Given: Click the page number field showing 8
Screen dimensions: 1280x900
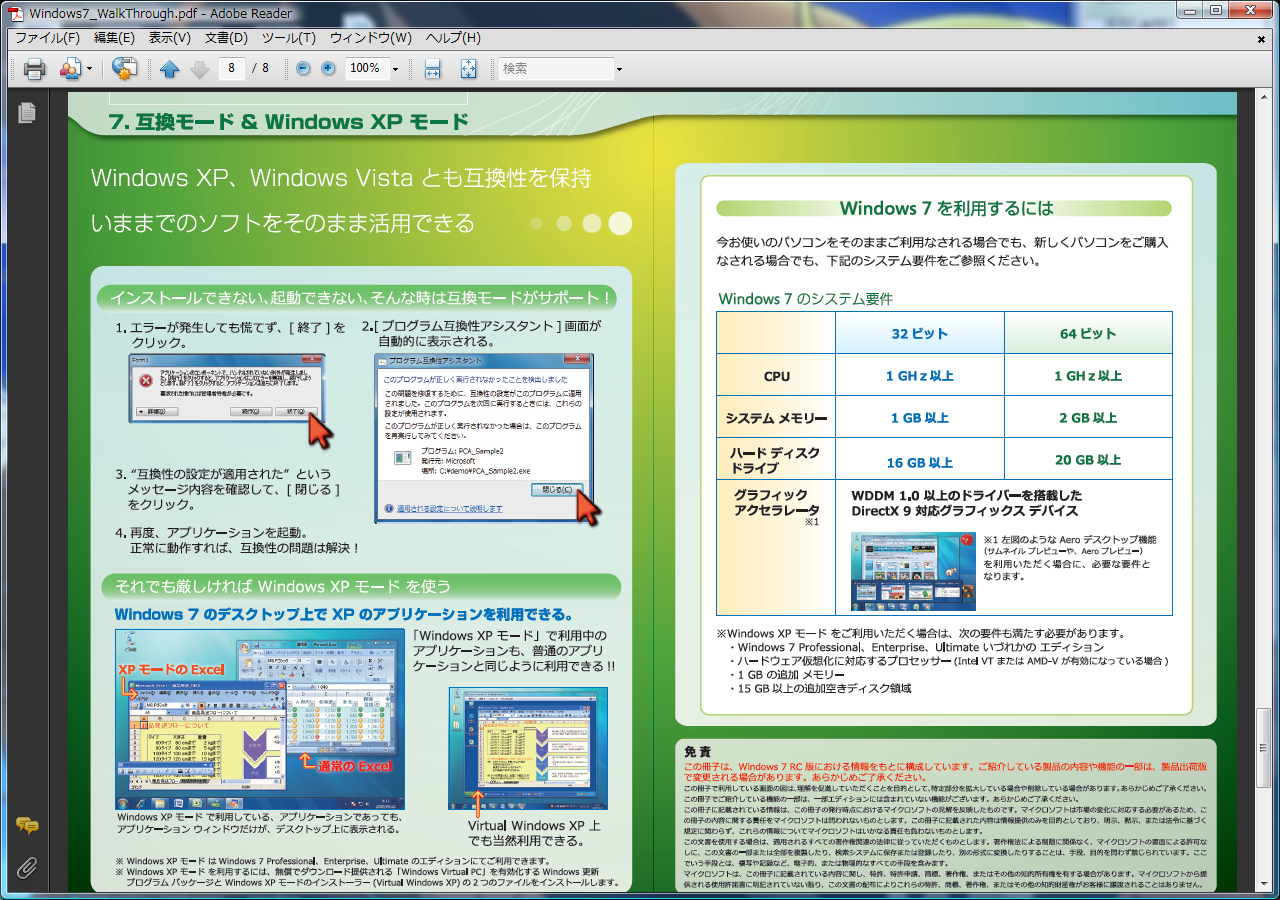Looking at the screenshot, I should (x=231, y=68).
